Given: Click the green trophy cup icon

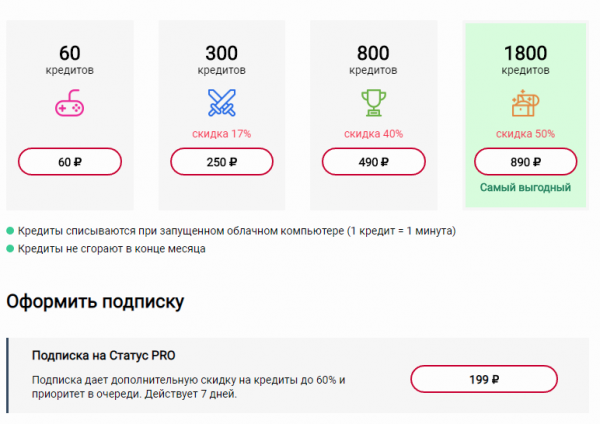Looking at the screenshot, I should tap(372, 102).
